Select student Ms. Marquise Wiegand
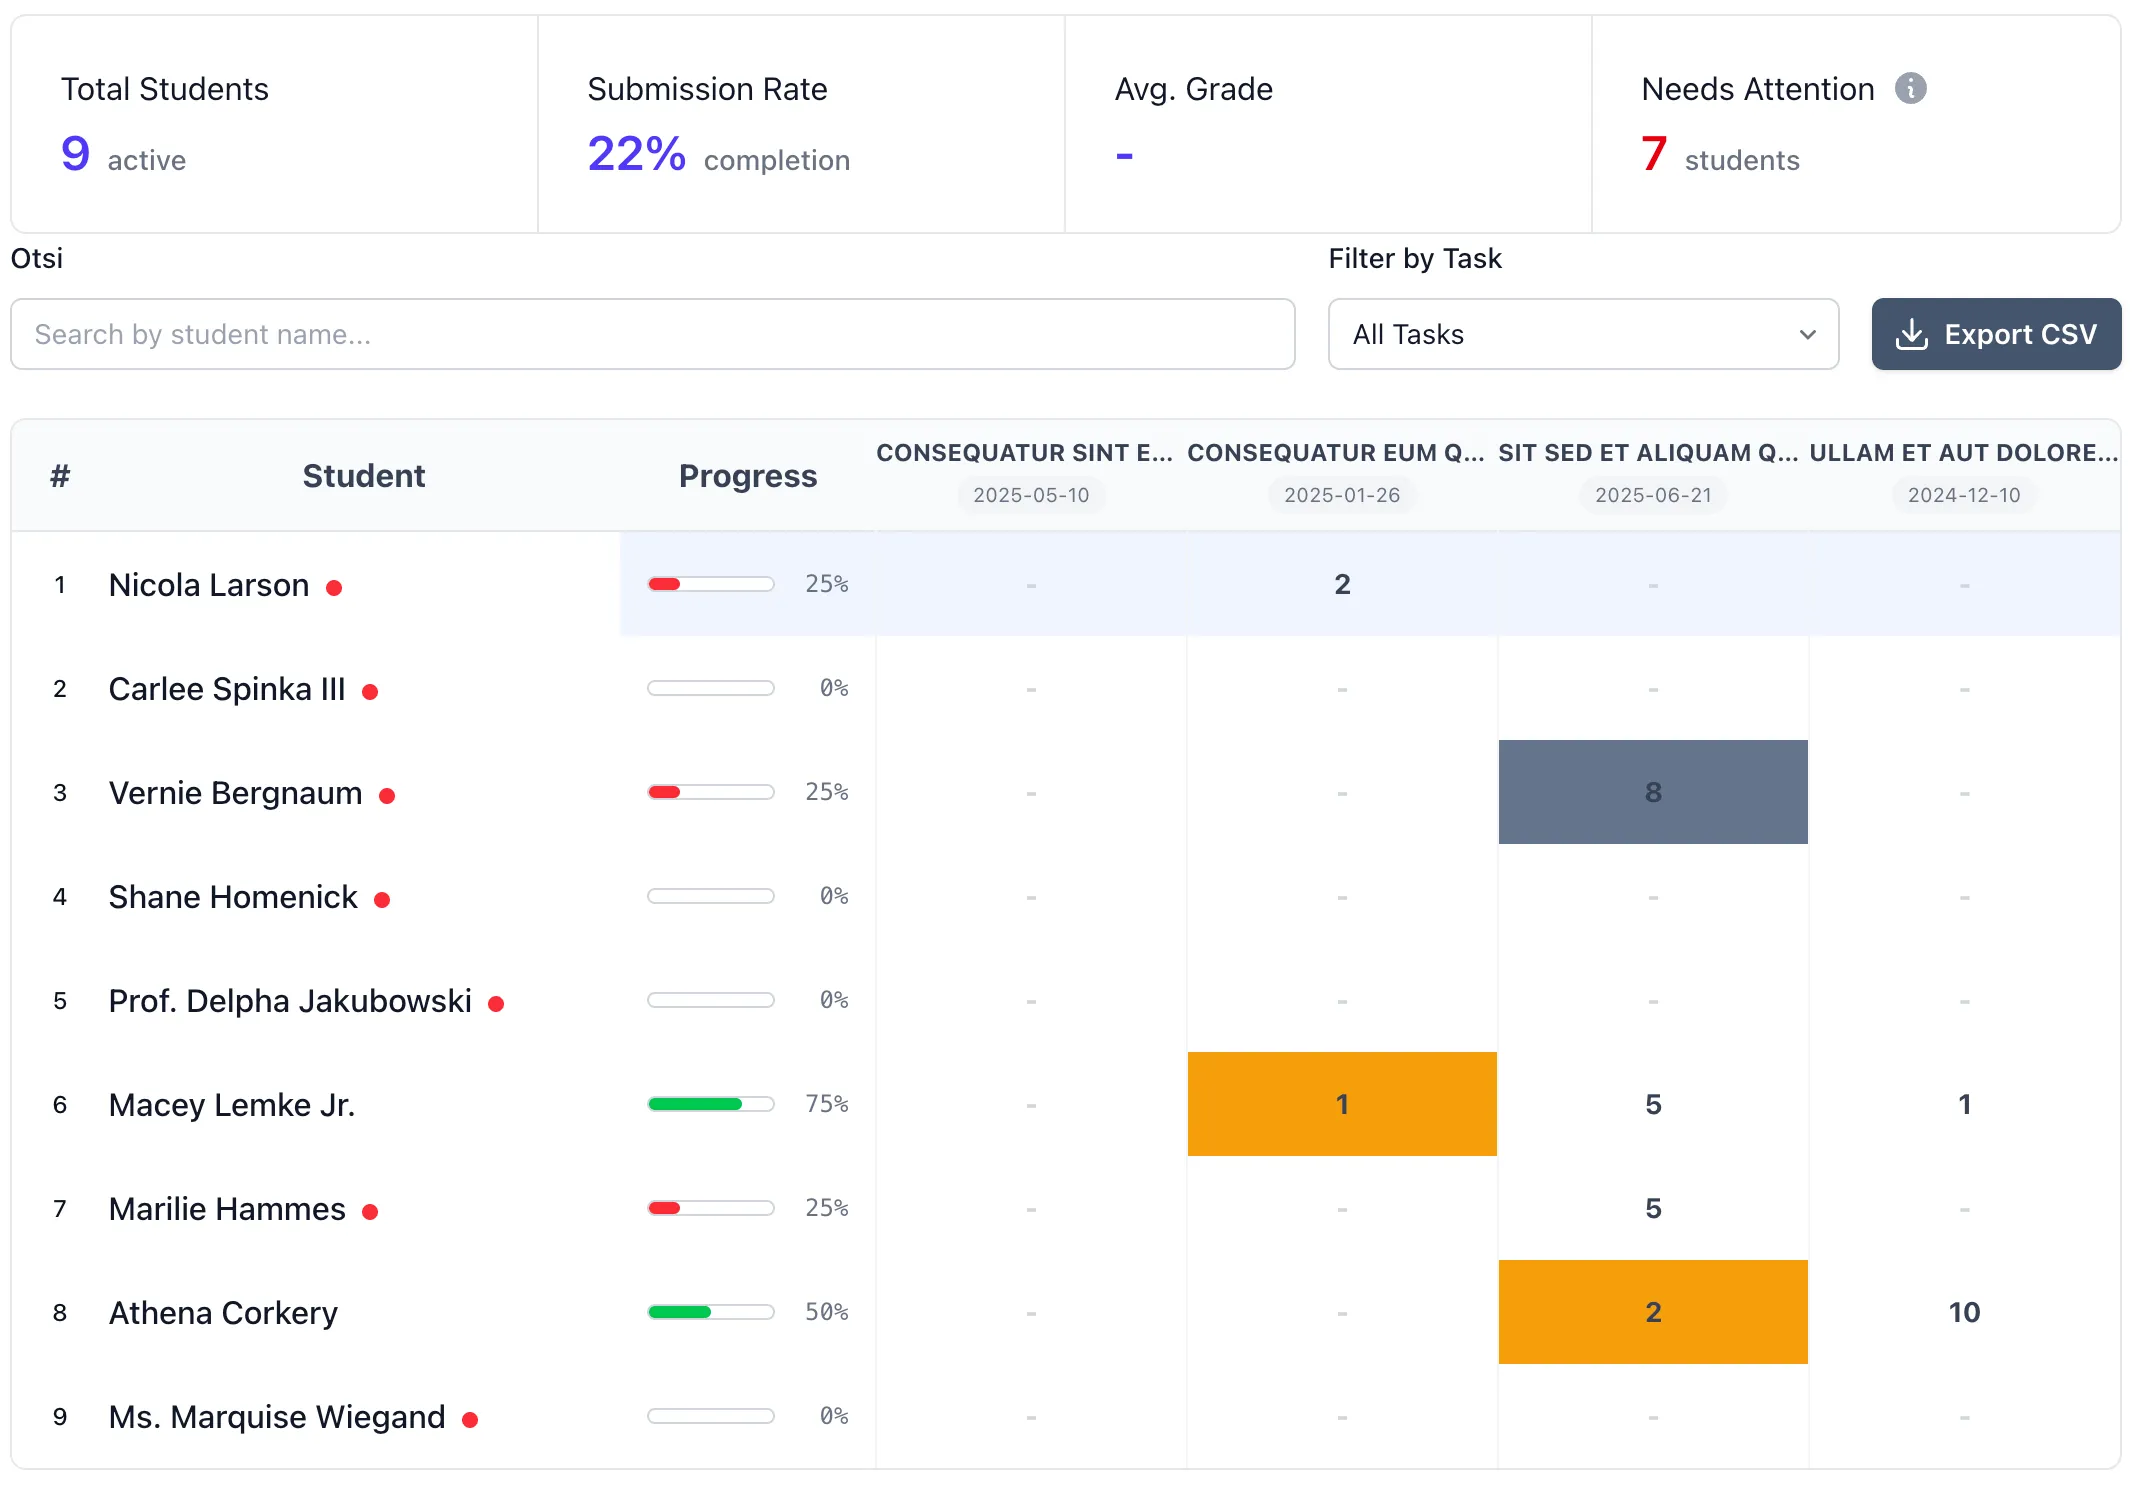Image resolution: width=2138 pixels, height=1488 pixels. coord(277,1417)
